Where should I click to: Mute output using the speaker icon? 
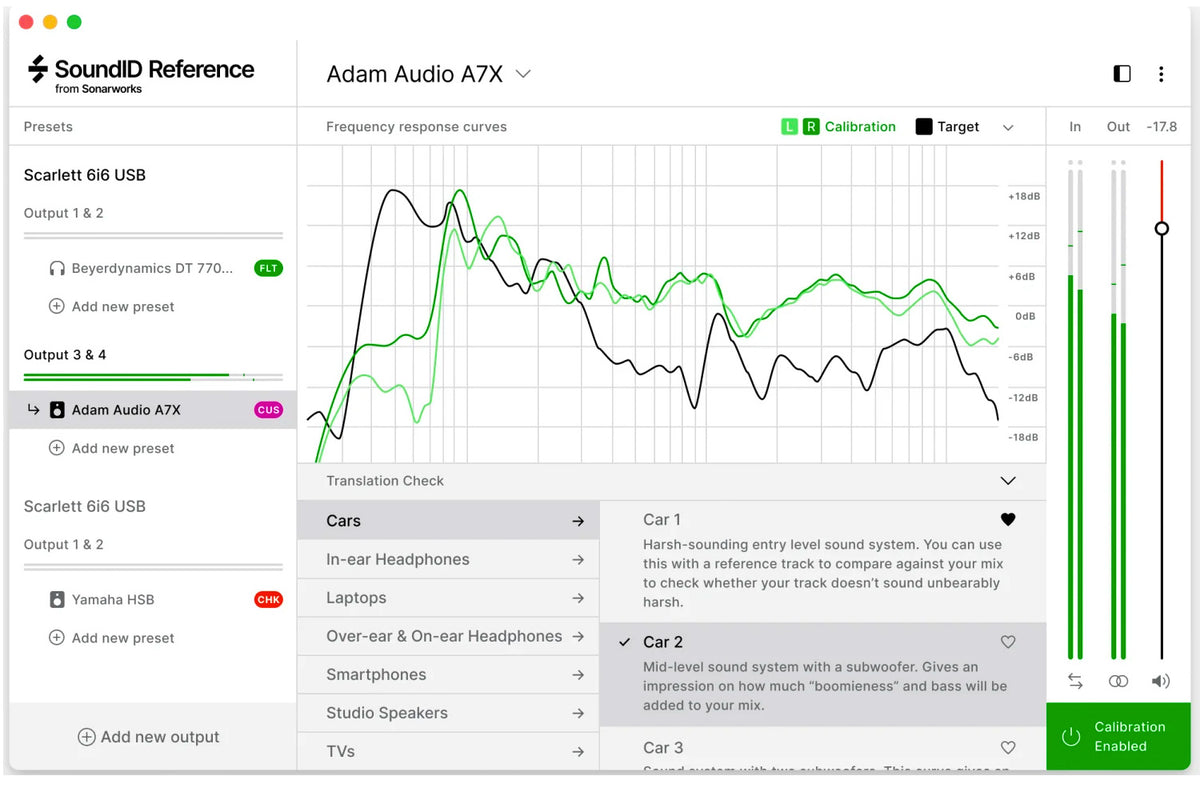click(1161, 681)
